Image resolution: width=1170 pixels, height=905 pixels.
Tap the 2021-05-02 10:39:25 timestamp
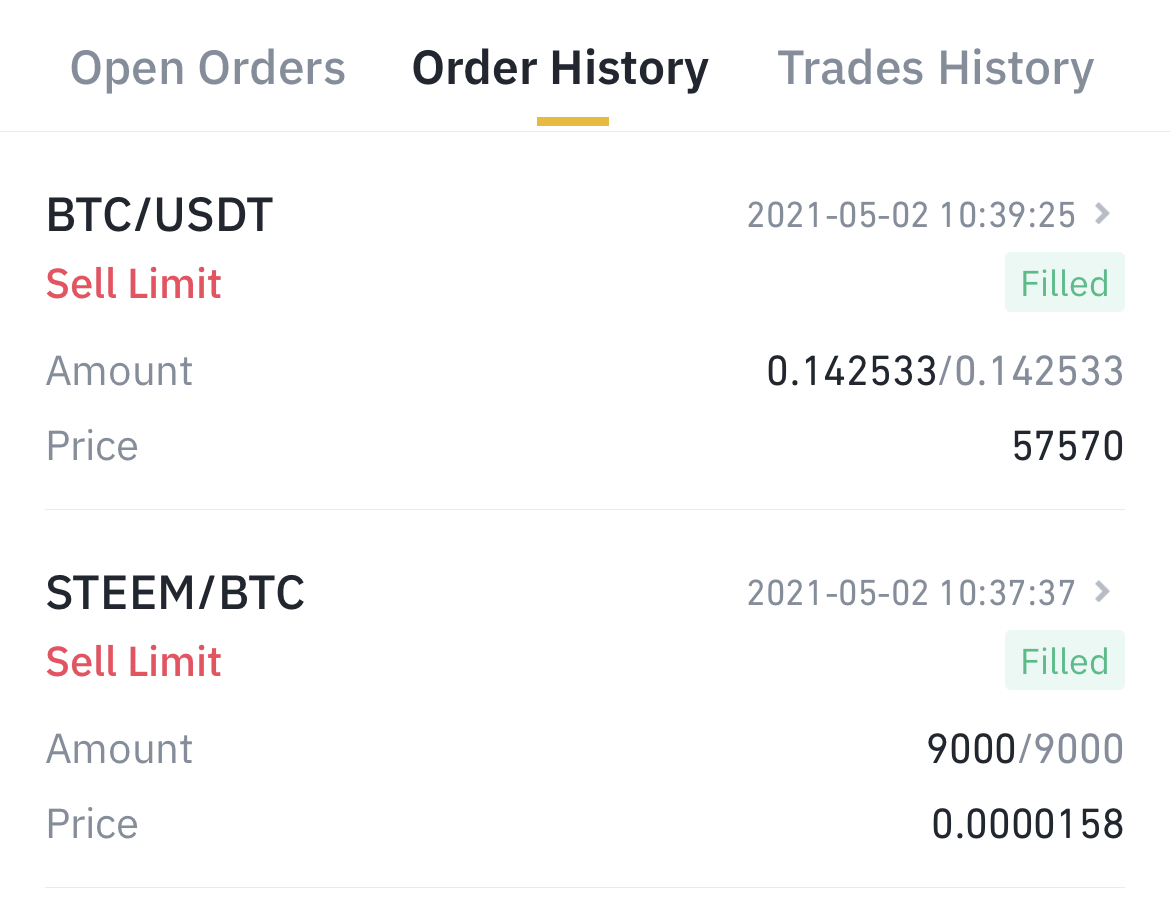pos(911,215)
